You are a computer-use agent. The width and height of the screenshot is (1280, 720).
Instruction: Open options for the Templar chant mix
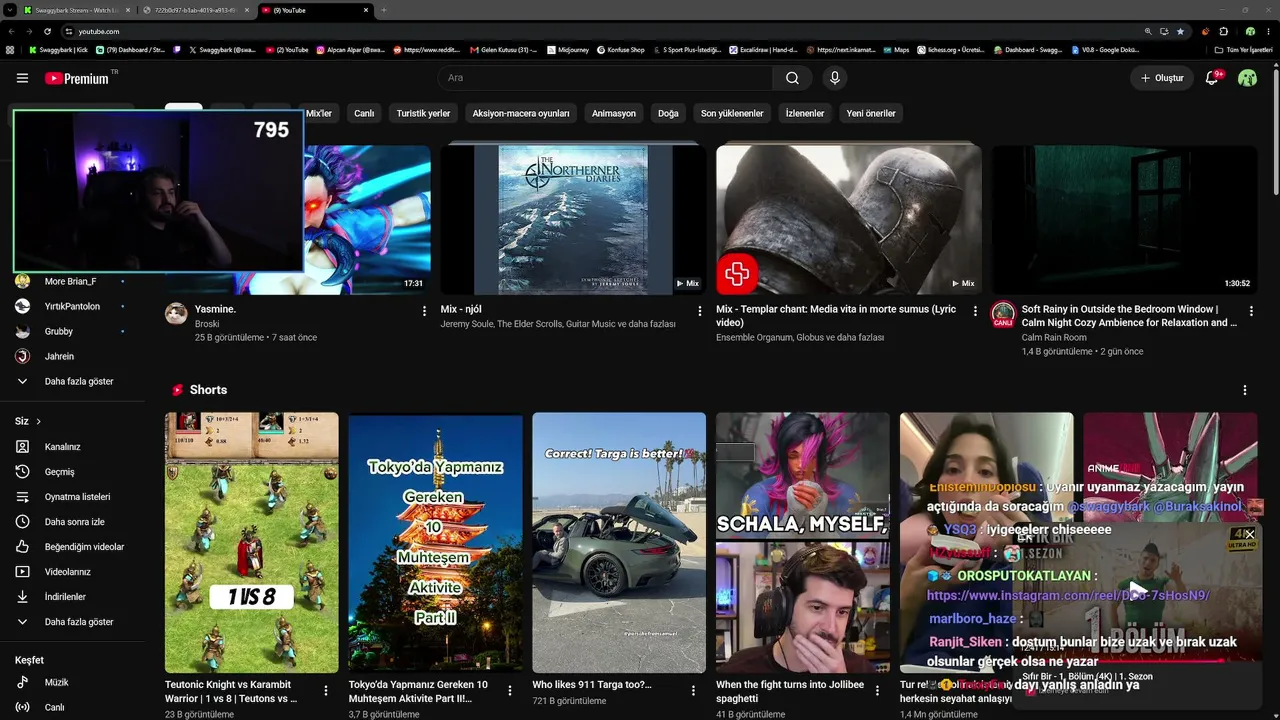tap(976, 311)
